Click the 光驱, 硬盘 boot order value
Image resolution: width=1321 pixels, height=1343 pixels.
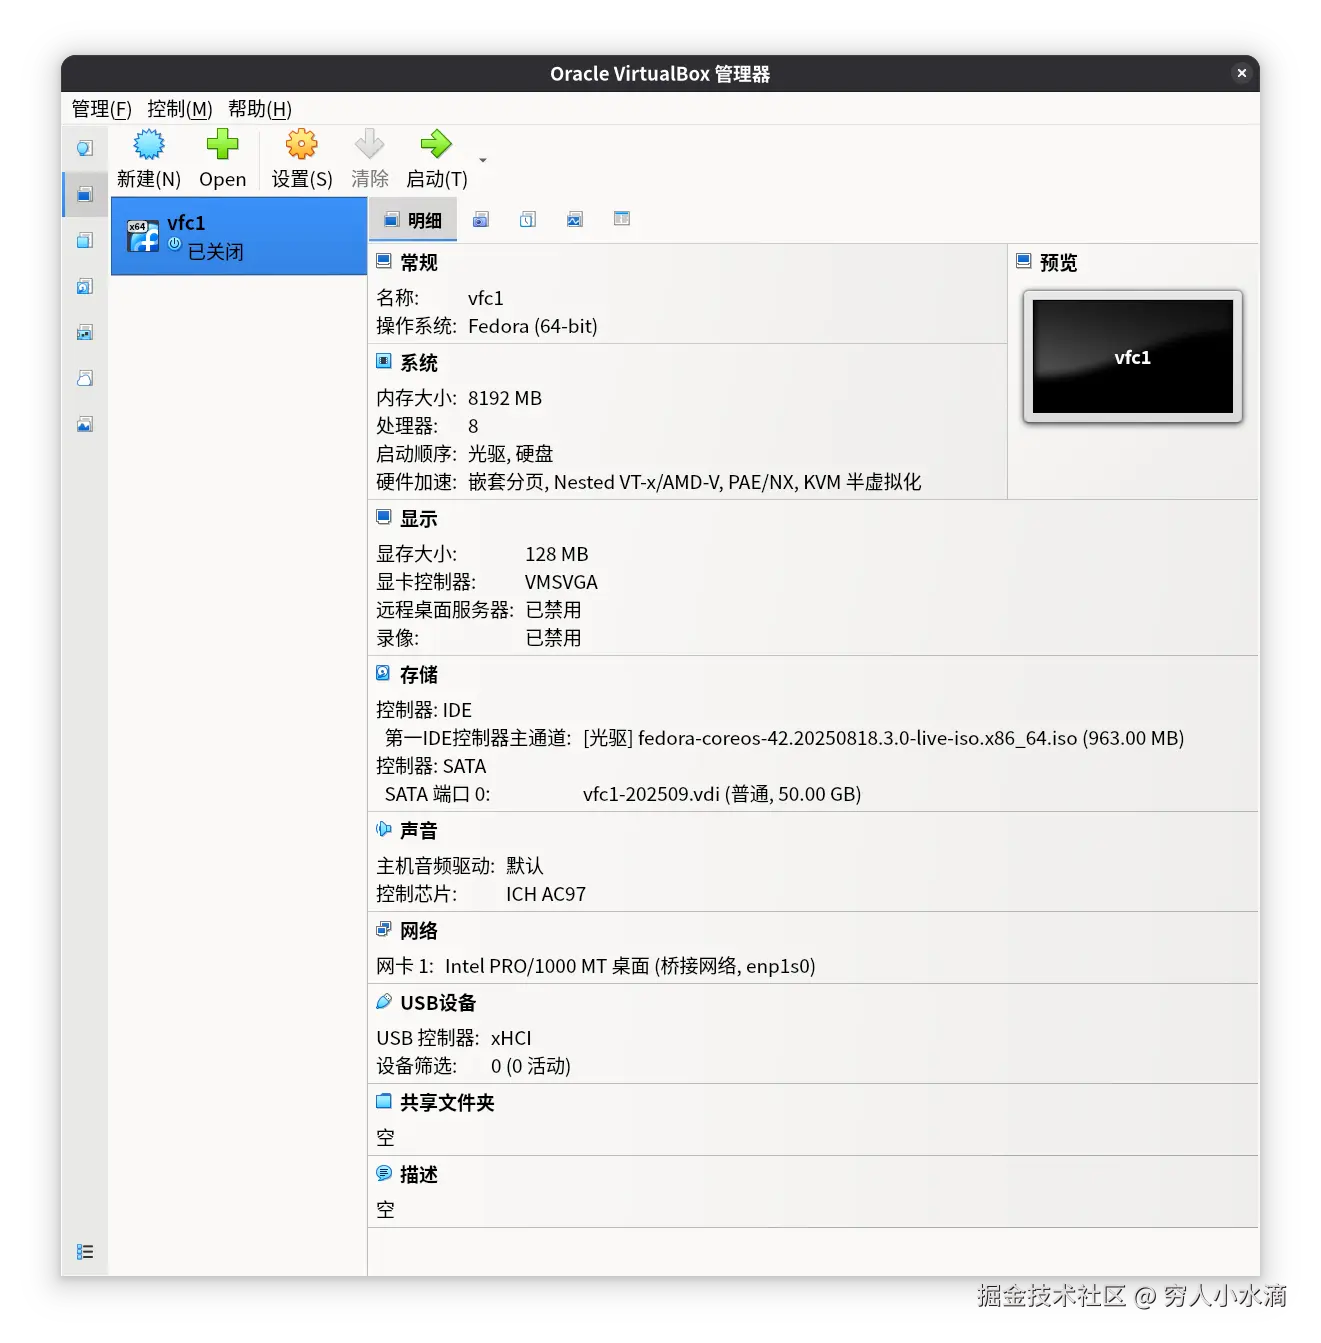[511, 454]
